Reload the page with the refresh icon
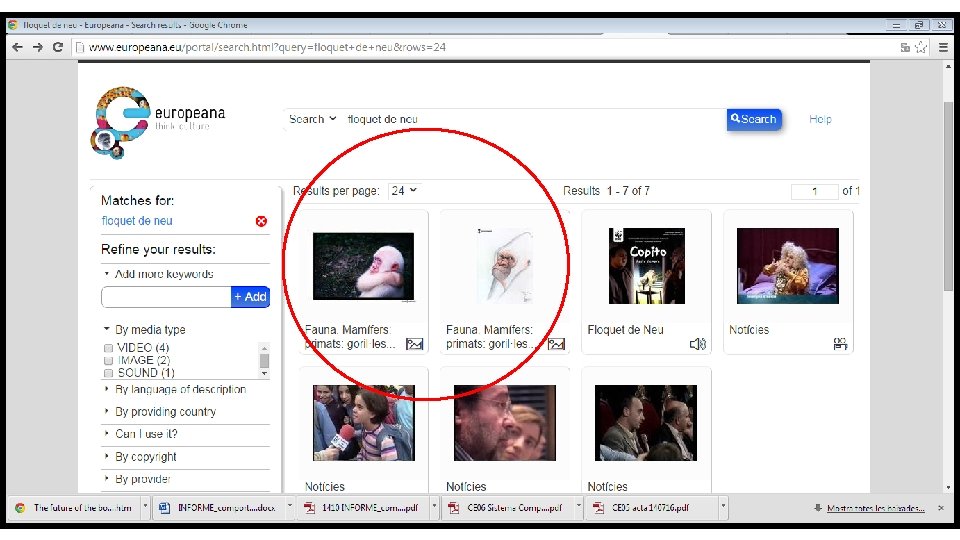Image resolution: width=960 pixels, height=540 pixels. coord(58,47)
